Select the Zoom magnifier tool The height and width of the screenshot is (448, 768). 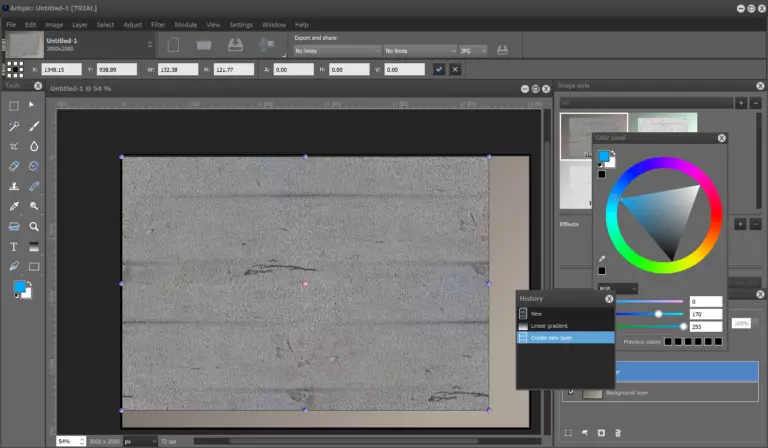(34, 226)
